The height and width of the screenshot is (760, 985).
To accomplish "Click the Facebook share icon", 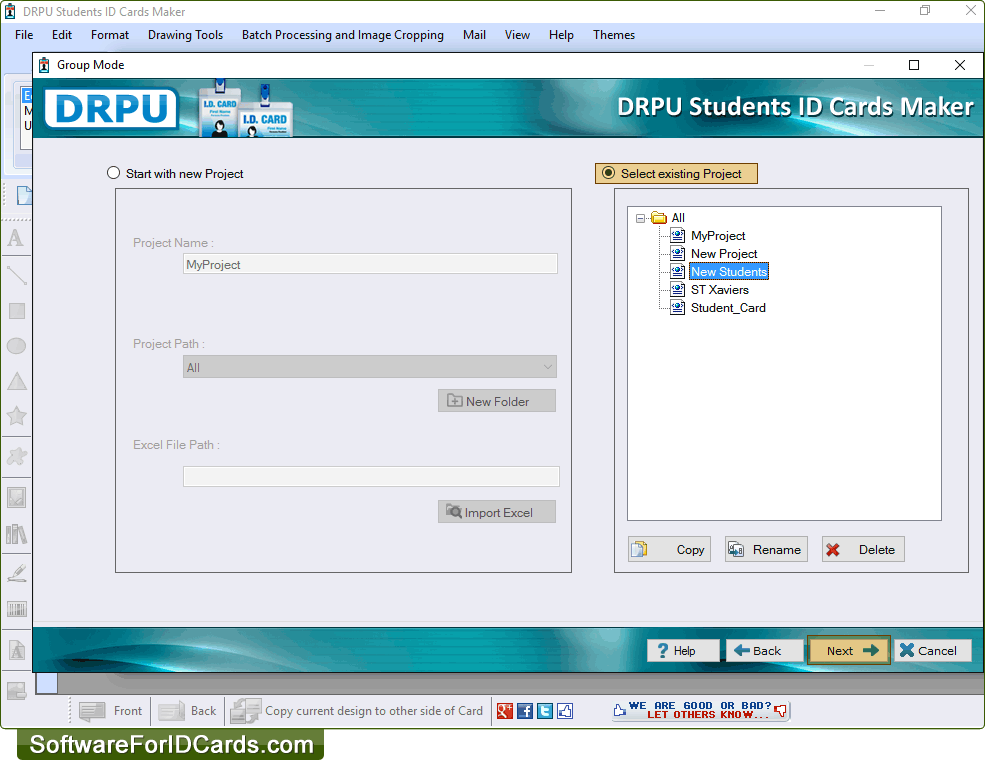I will coord(525,711).
